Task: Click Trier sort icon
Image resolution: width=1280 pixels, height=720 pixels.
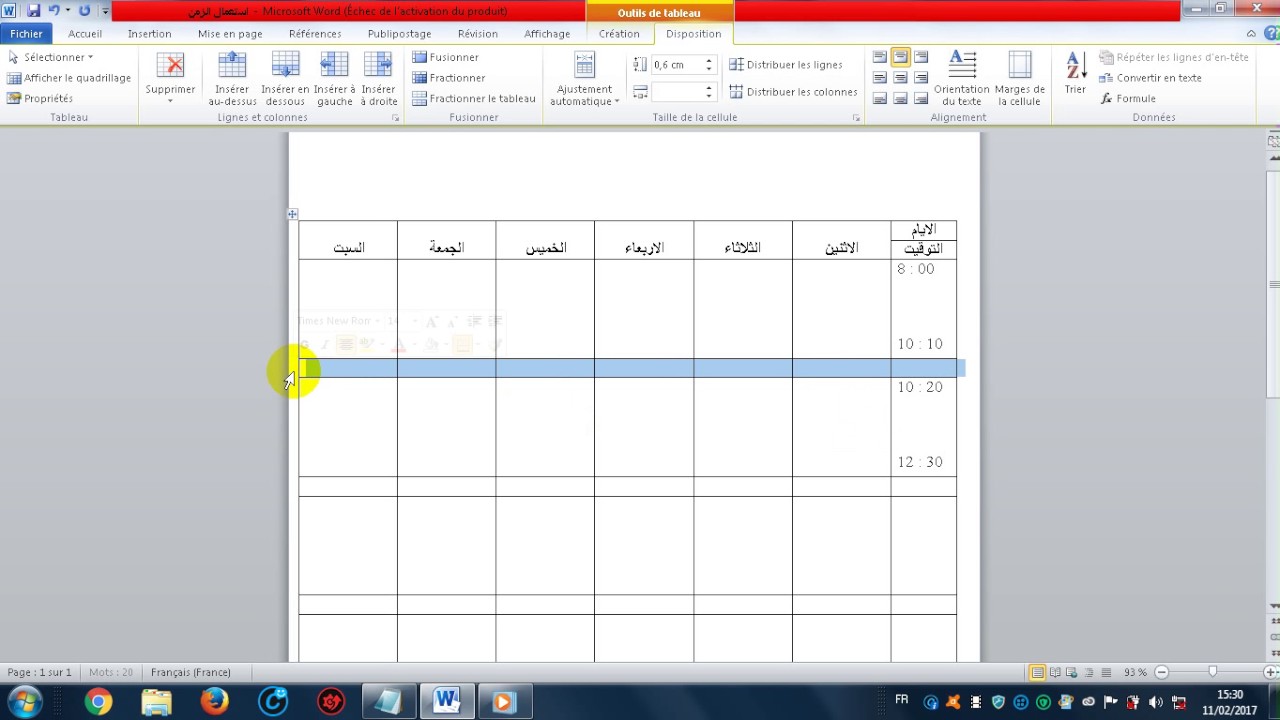Action: click(x=1075, y=67)
